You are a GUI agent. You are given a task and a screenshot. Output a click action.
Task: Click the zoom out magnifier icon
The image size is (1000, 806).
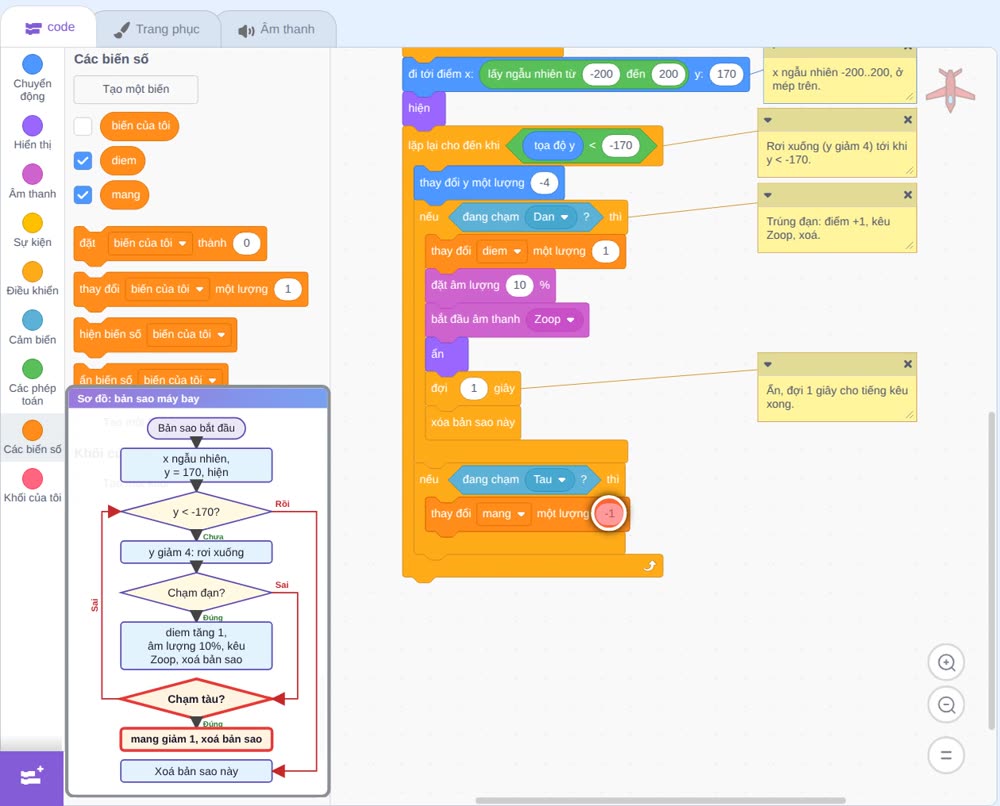click(x=946, y=705)
